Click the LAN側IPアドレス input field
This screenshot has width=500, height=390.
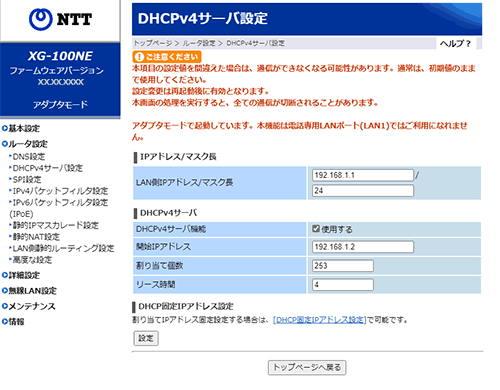(x=363, y=175)
